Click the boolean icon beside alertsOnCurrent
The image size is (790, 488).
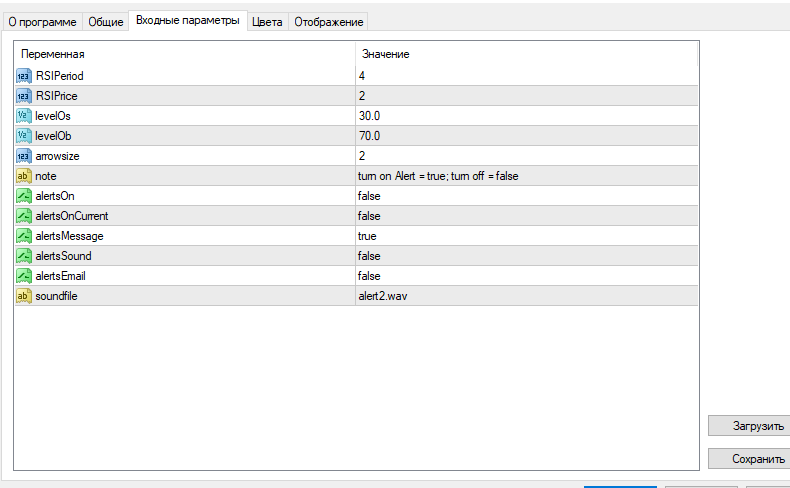(x=24, y=216)
